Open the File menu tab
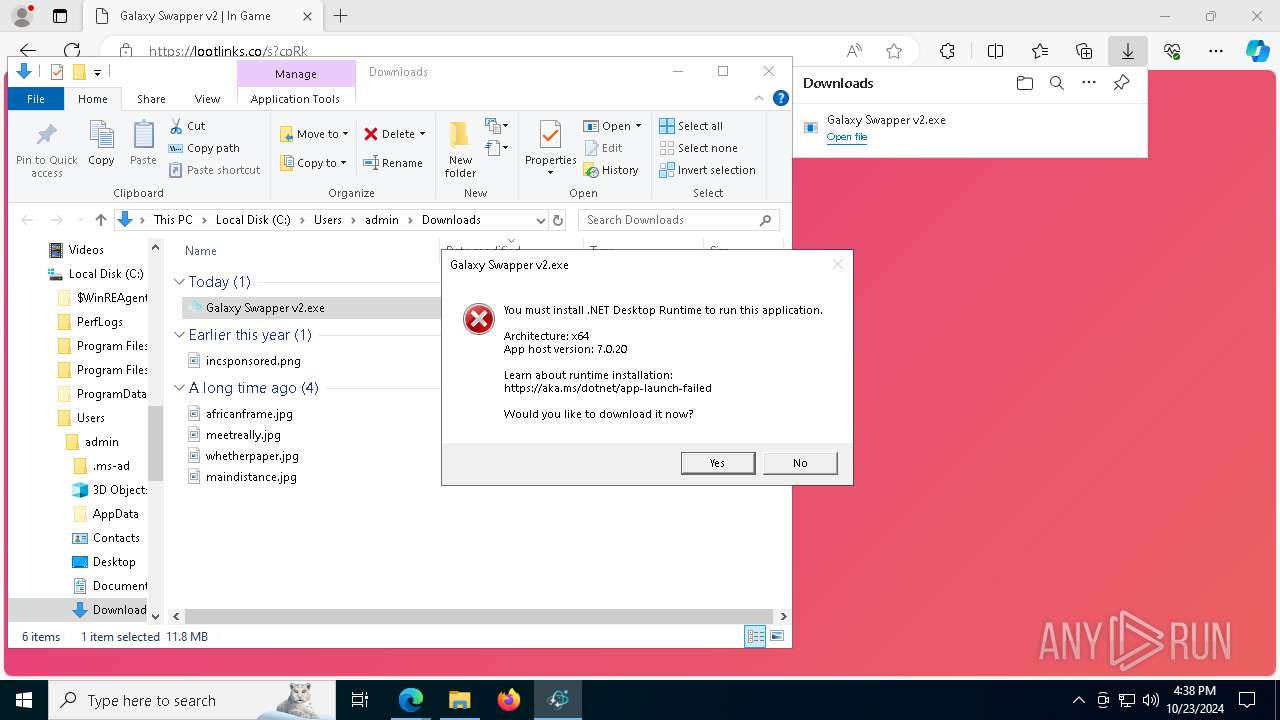The image size is (1280, 720). (x=36, y=99)
